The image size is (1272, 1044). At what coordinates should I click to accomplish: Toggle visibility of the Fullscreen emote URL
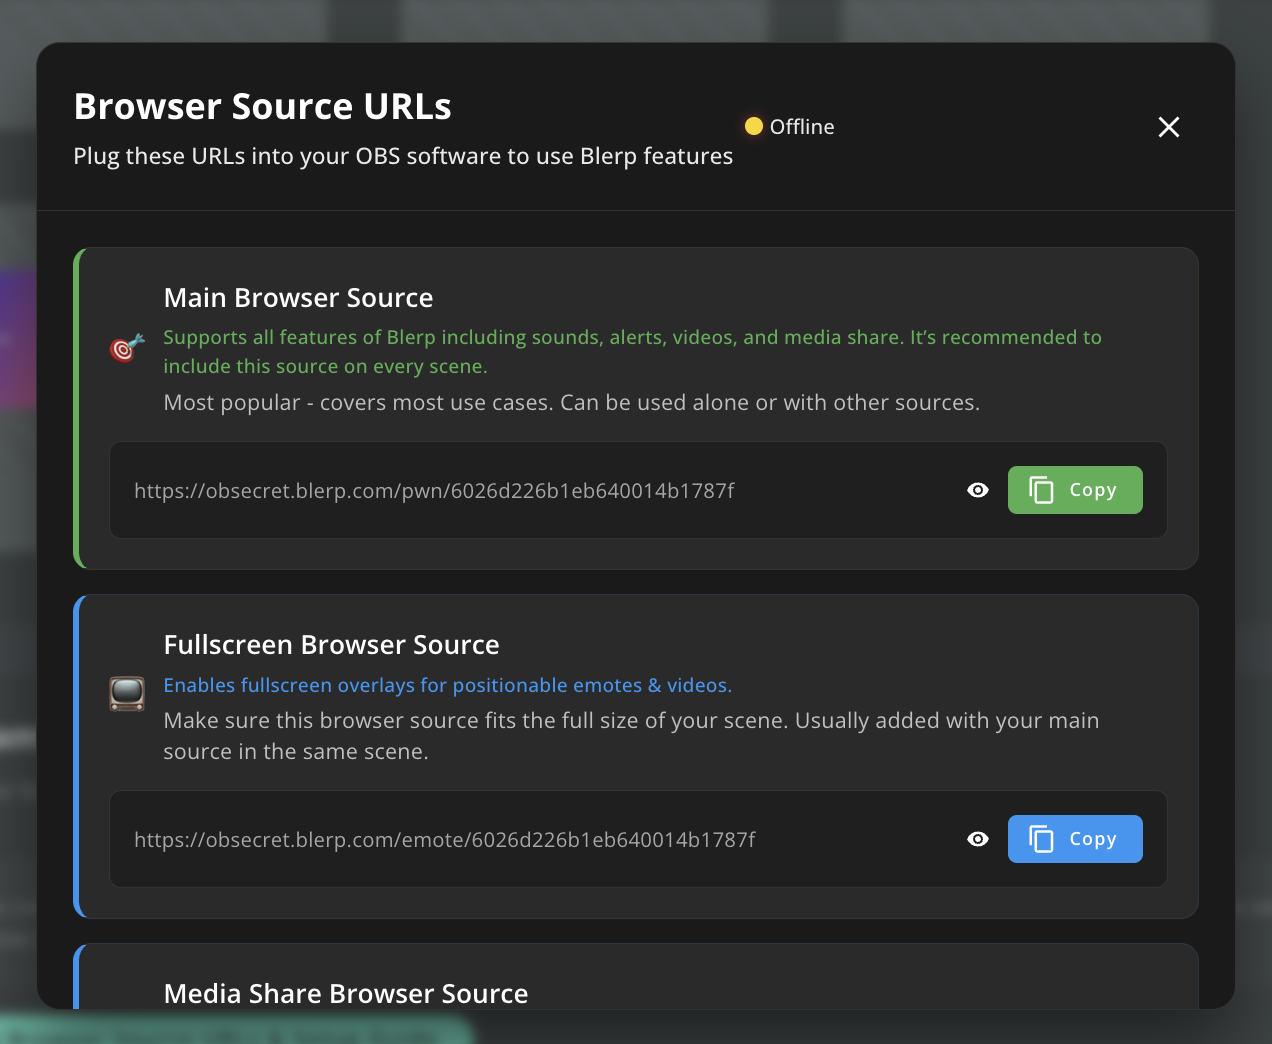point(978,839)
